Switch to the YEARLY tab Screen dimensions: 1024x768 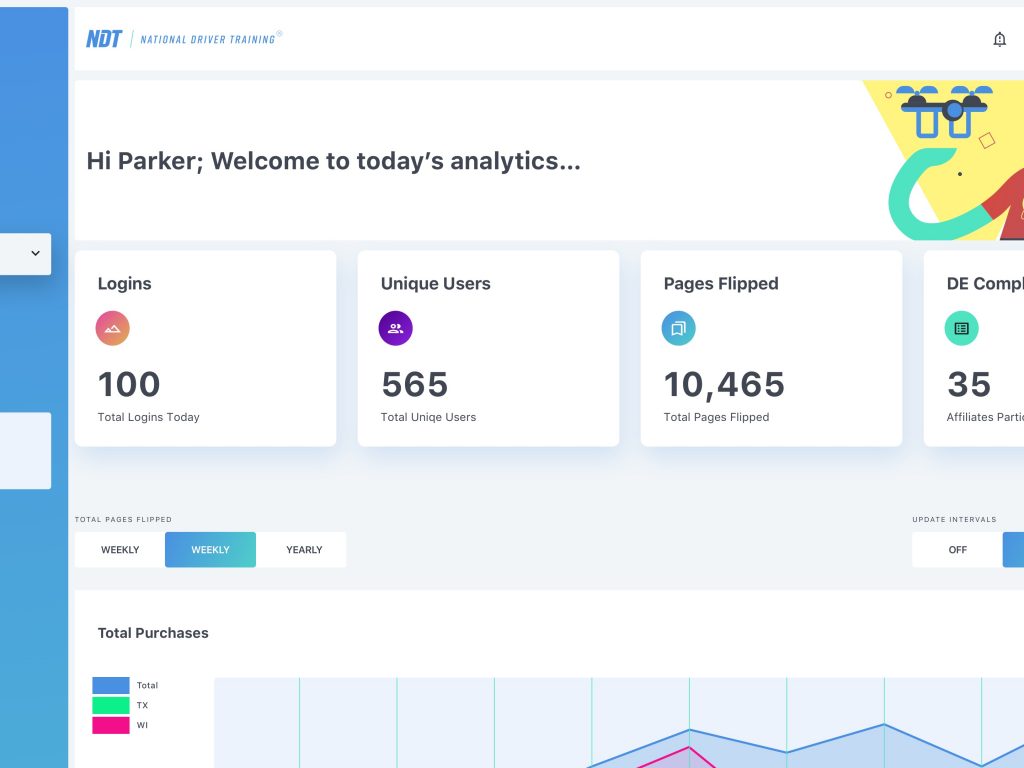304,550
